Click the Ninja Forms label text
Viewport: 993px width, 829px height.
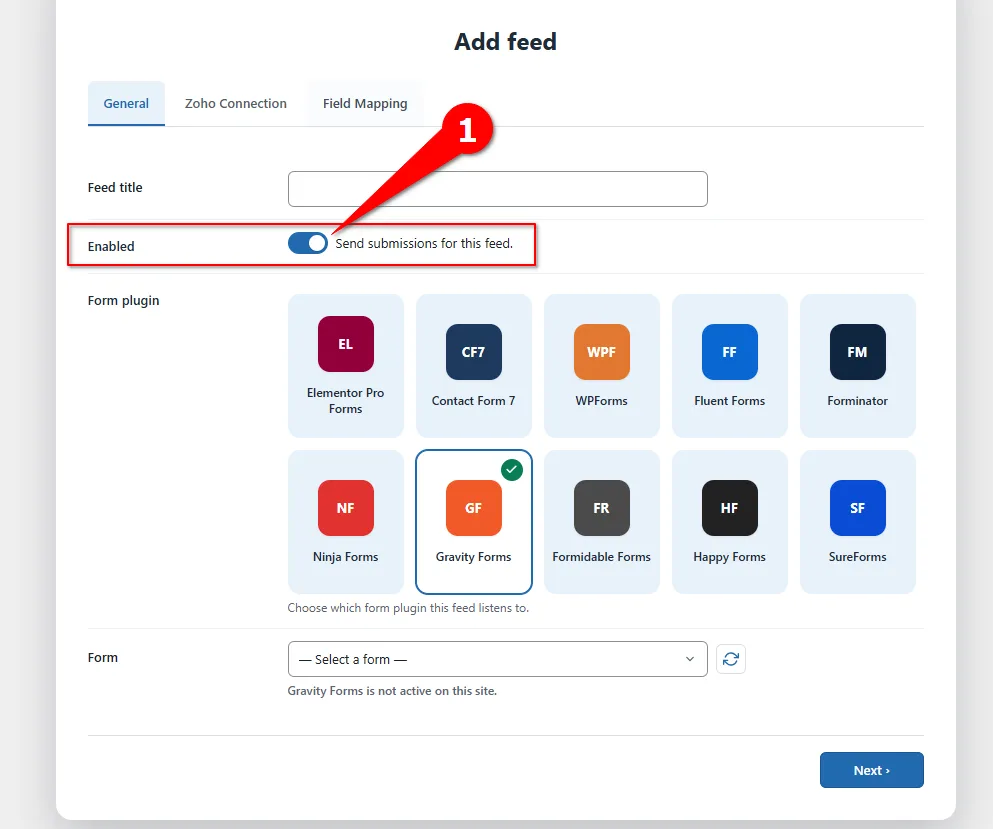(x=346, y=557)
